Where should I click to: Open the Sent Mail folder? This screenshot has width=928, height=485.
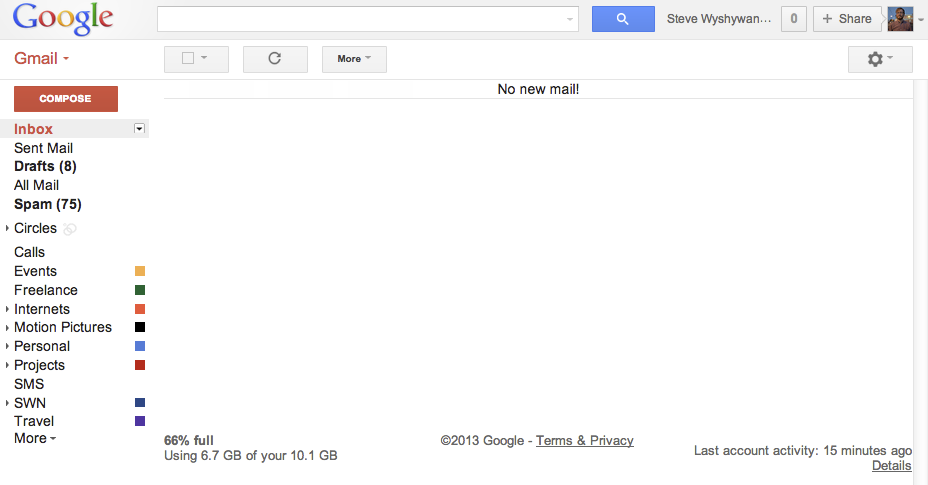point(43,148)
